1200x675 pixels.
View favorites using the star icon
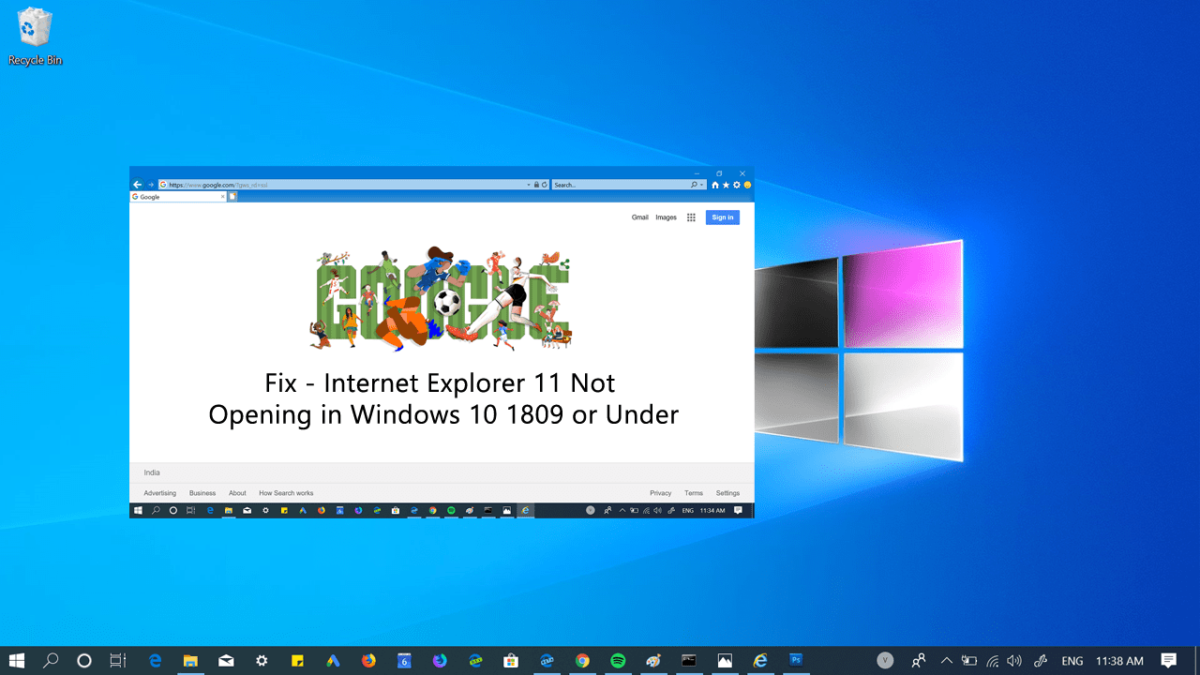pos(726,184)
